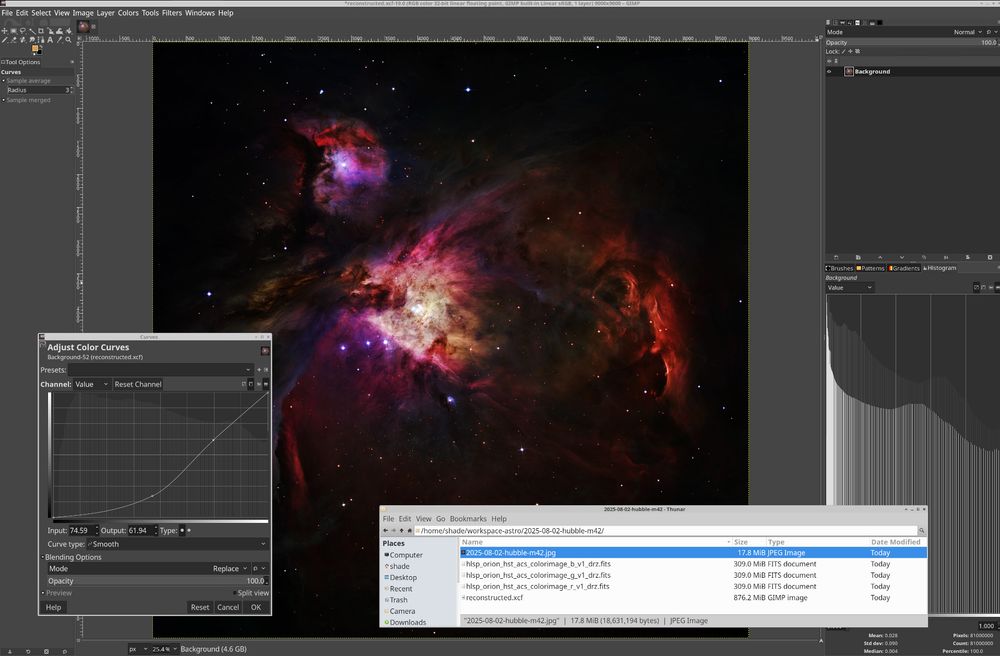The image size is (1000, 656).
Task: Switch to the Gradients tab
Action: [904, 268]
